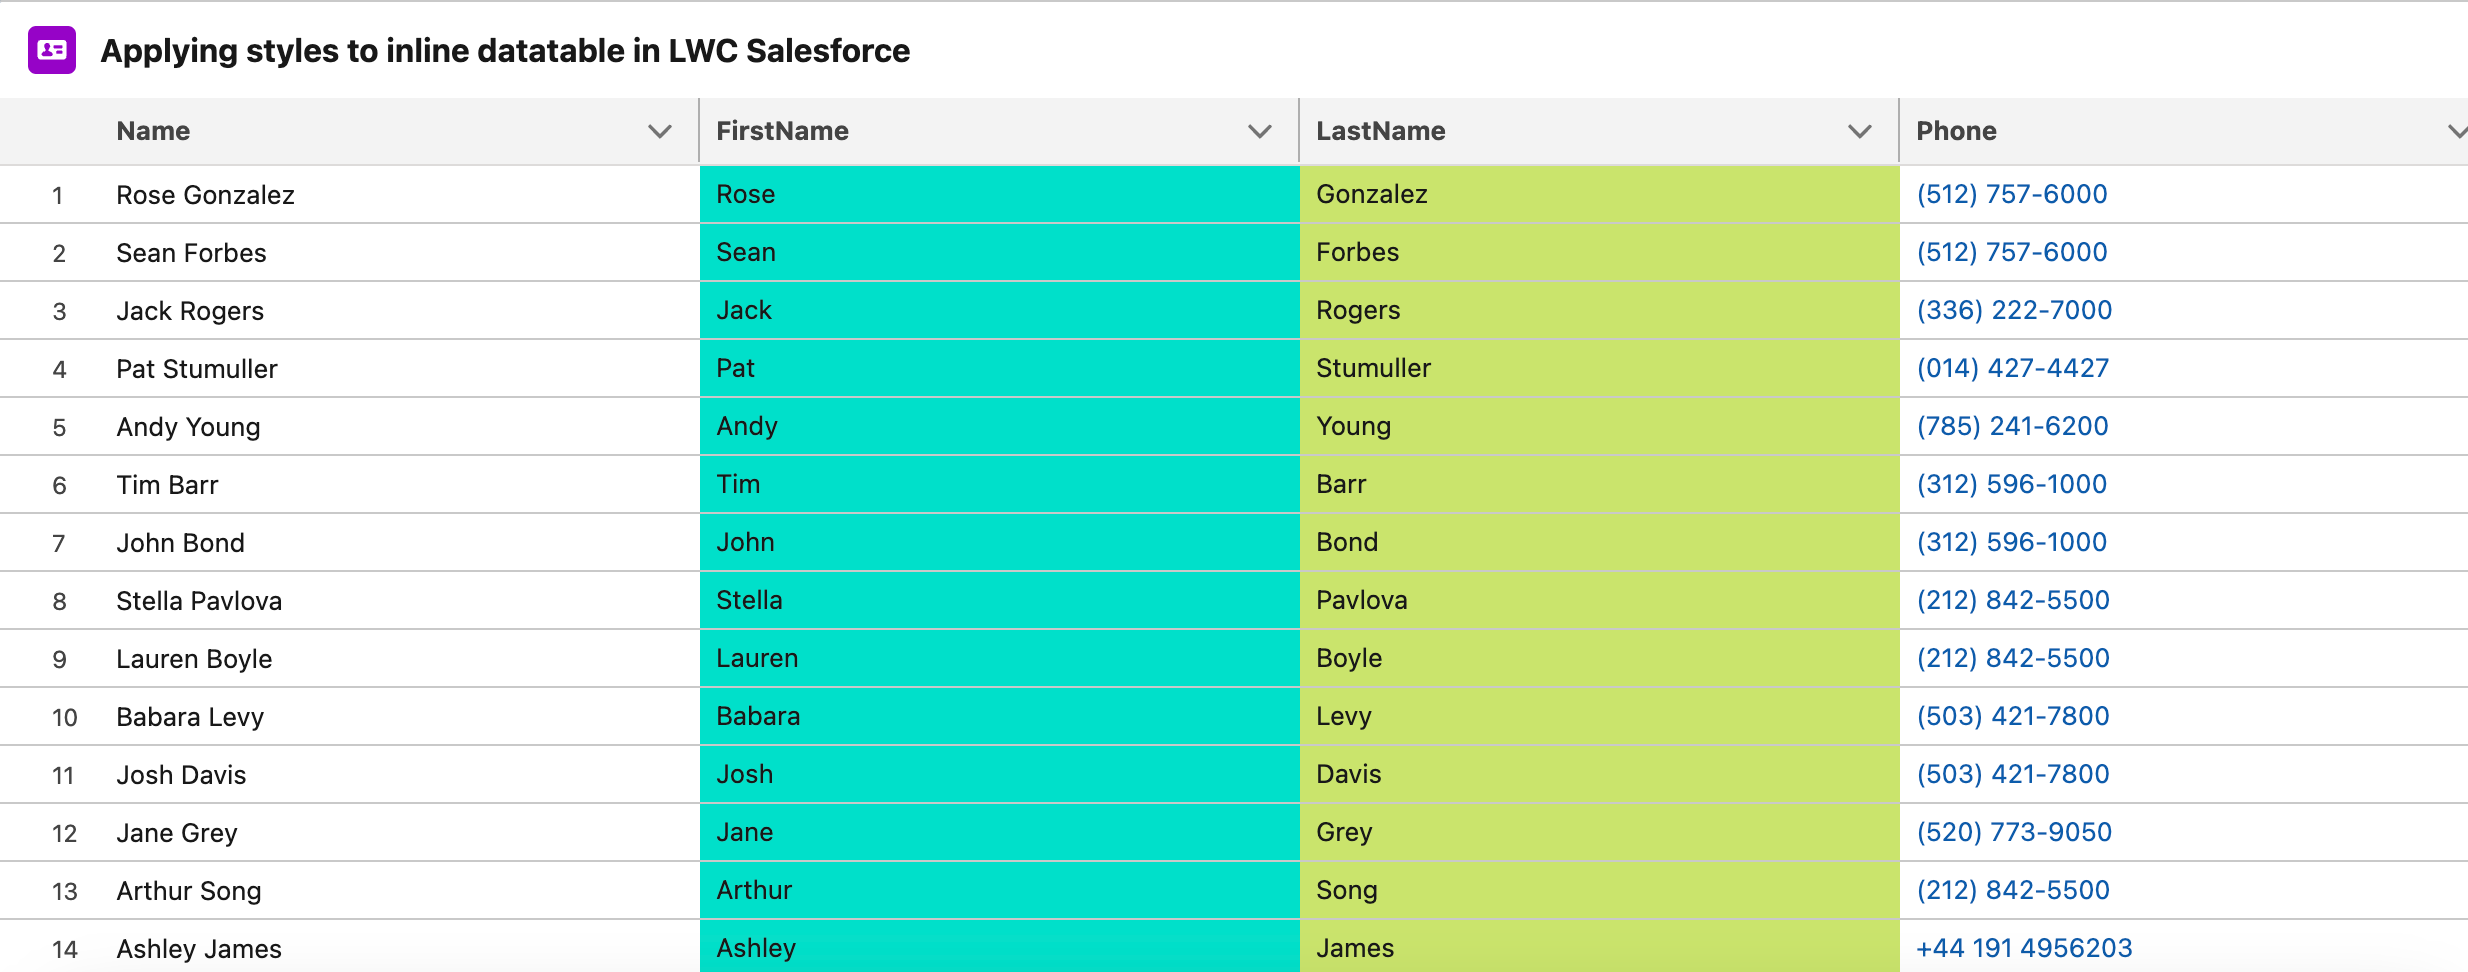
Task: Click the Name column header
Action: [153, 131]
